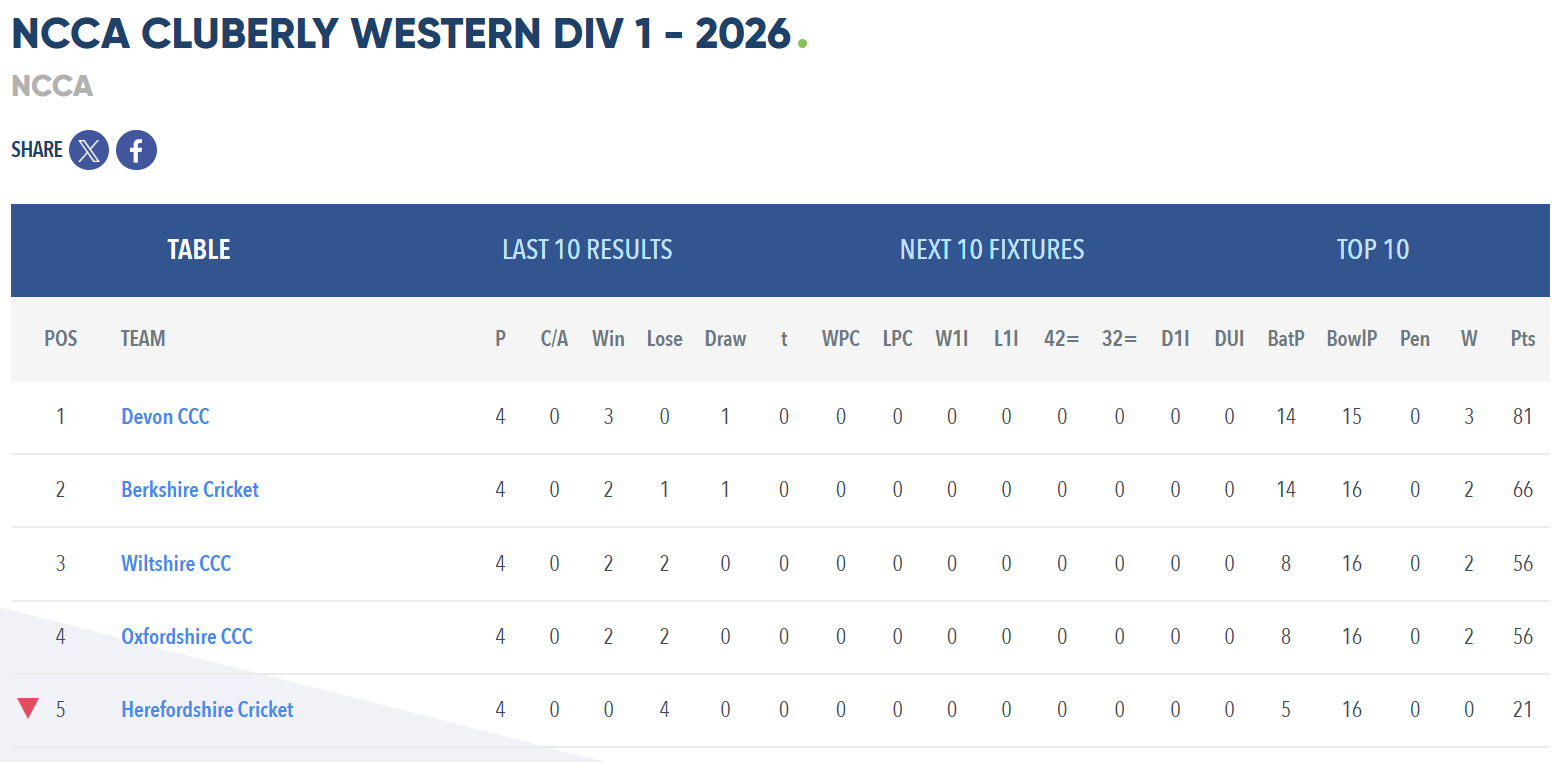Select the Table tab
Screen dimensions: 1558x762
199,249
